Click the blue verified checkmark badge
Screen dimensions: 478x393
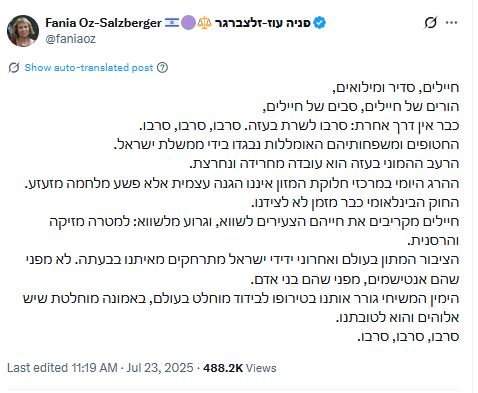click(320, 23)
